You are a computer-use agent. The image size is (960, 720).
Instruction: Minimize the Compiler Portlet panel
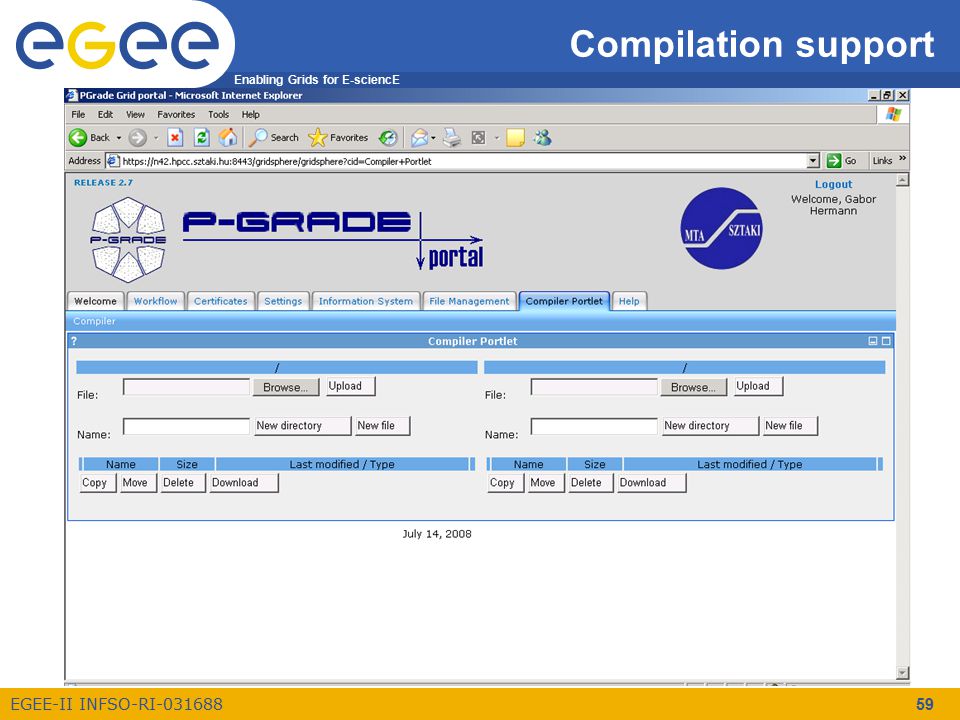coord(873,341)
